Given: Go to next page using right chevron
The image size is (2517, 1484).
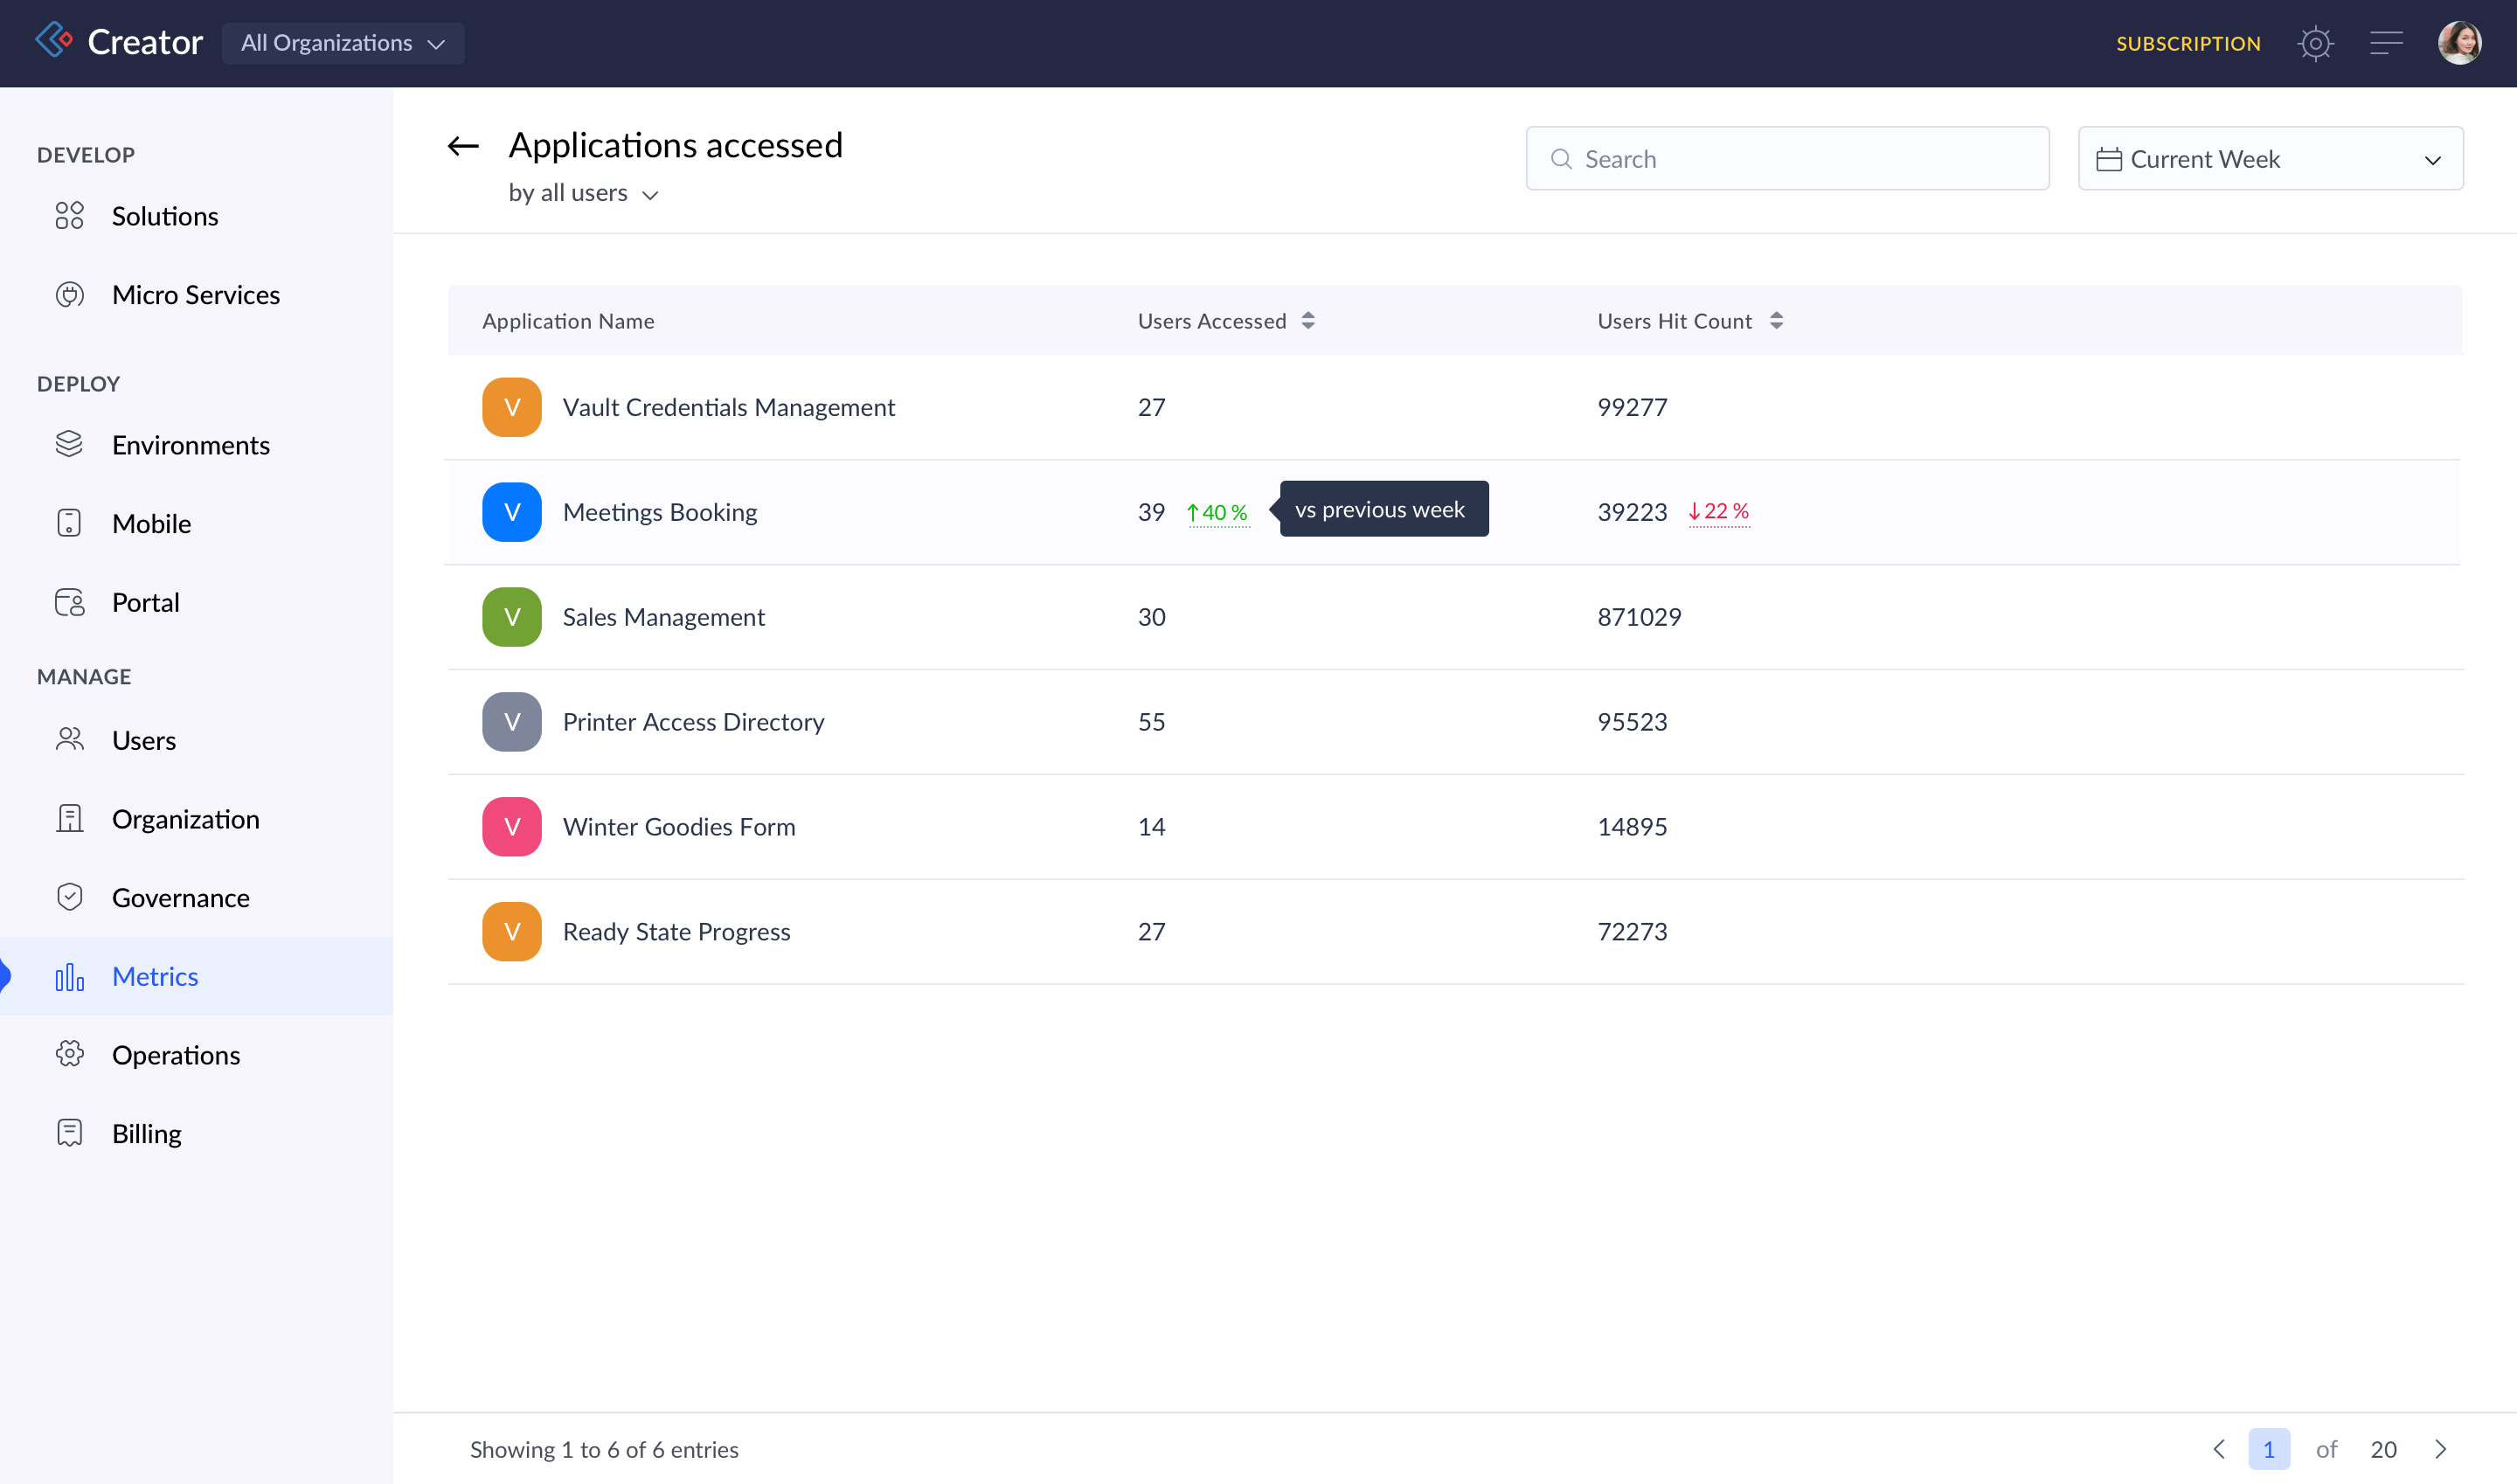Looking at the screenshot, I should pyautogui.click(x=2440, y=1449).
